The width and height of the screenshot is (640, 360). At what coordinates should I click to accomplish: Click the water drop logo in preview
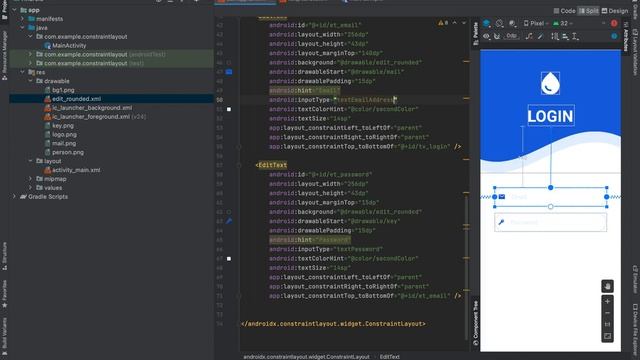(x=550, y=83)
